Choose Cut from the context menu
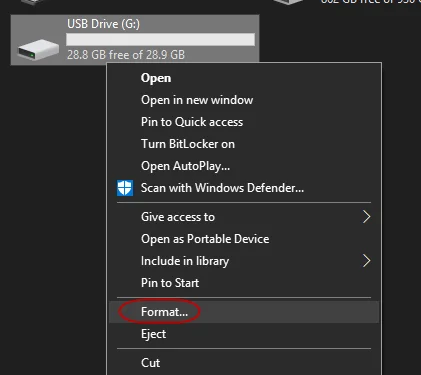This screenshot has width=421, height=375. (244, 363)
